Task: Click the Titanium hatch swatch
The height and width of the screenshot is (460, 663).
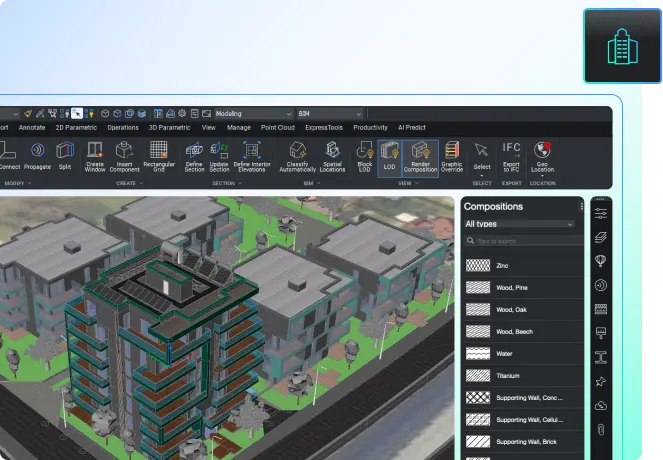Action: pyautogui.click(x=478, y=375)
